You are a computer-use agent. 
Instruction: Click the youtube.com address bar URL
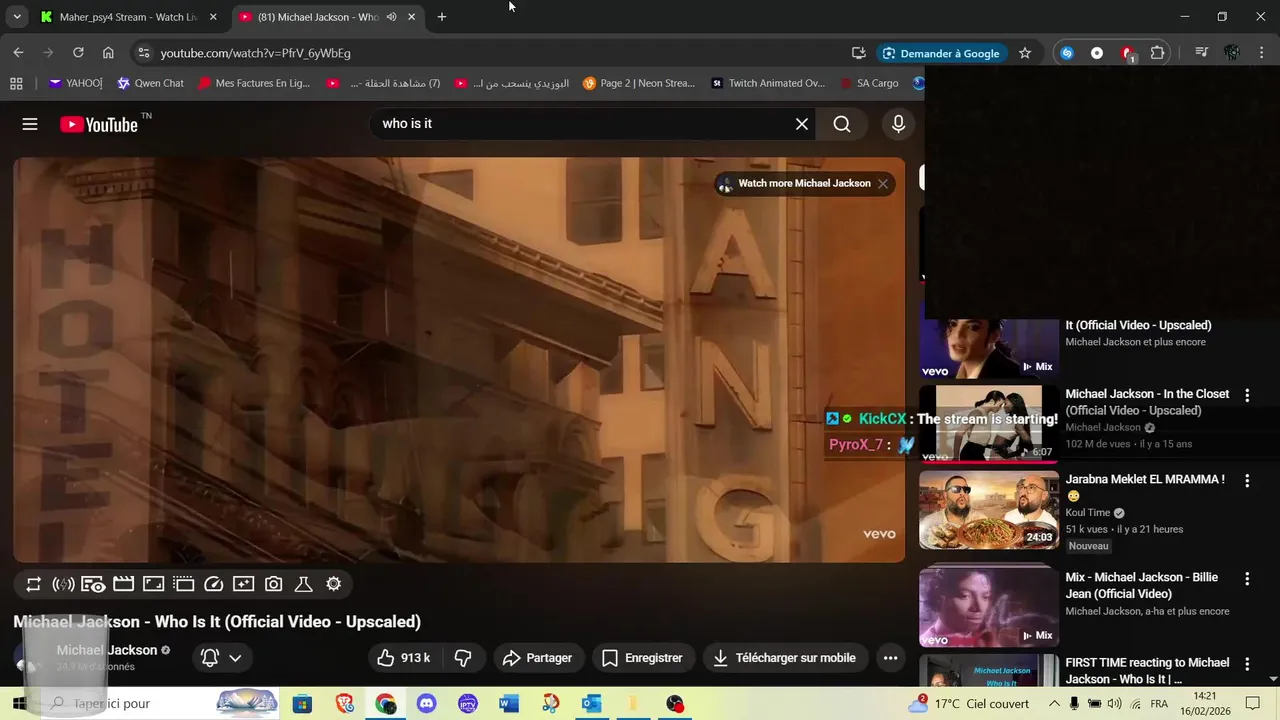(x=255, y=53)
